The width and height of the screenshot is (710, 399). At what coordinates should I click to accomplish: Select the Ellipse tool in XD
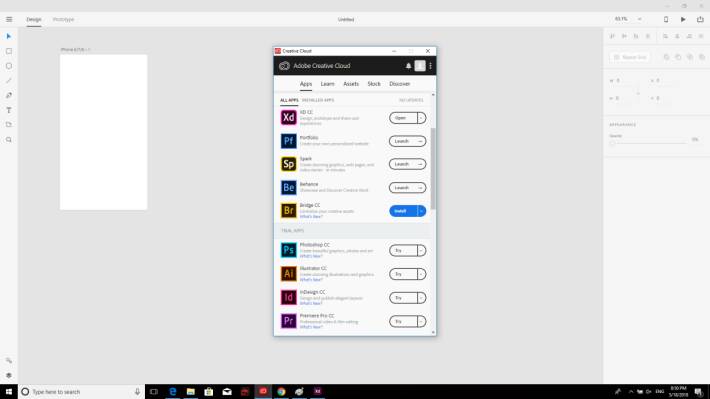pos(9,66)
